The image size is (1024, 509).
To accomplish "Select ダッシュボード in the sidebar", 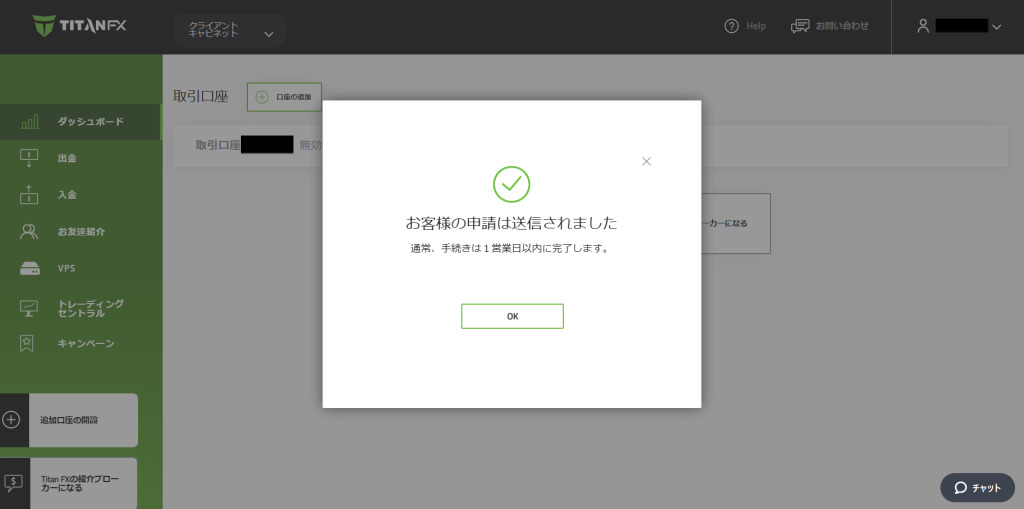I will (x=80, y=122).
